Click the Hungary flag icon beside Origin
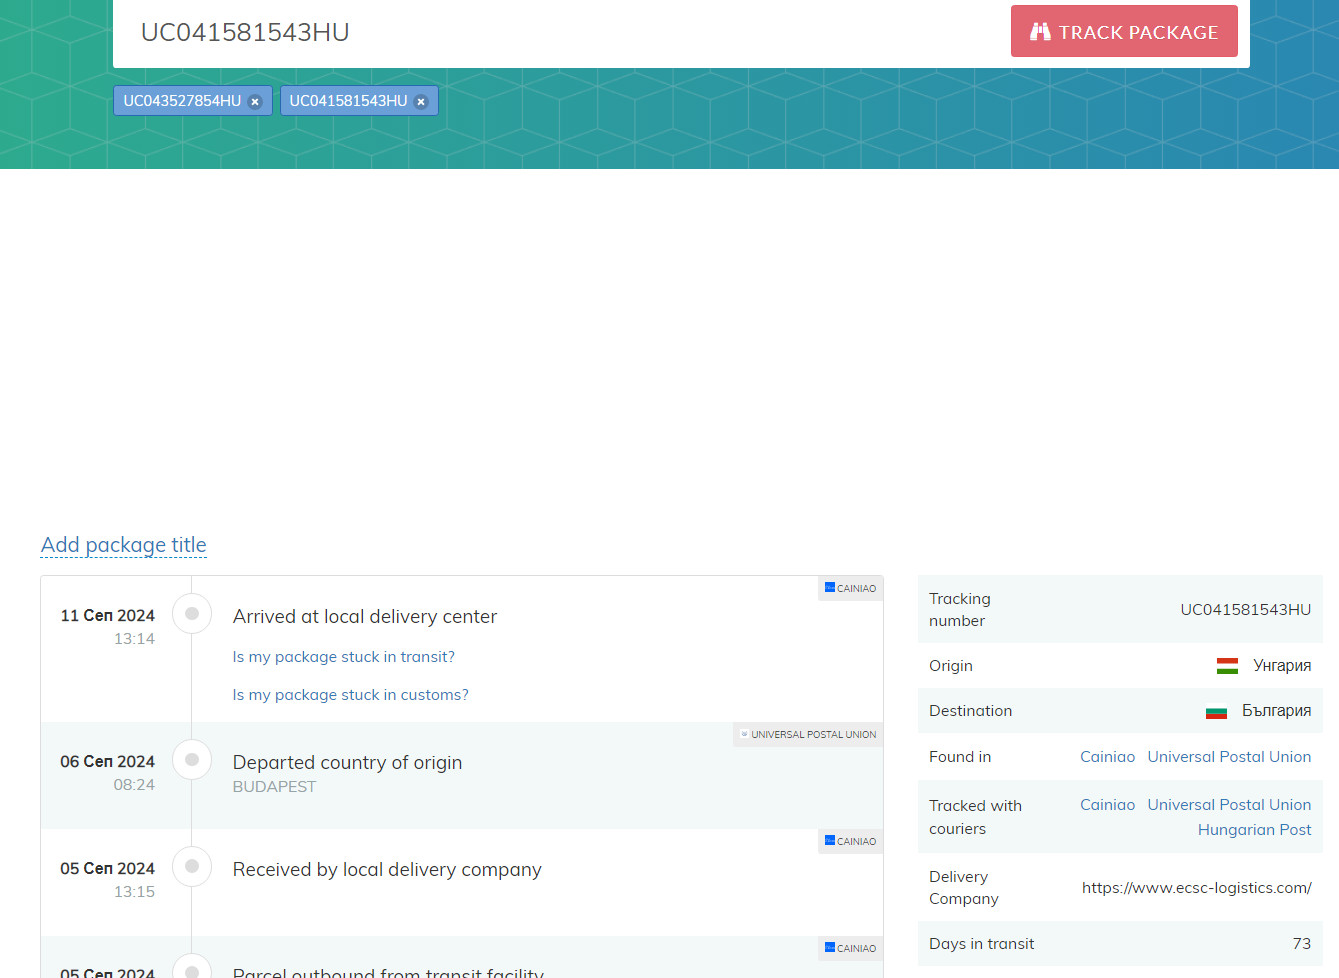This screenshot has height=978, width=1339. [1227, 666]
